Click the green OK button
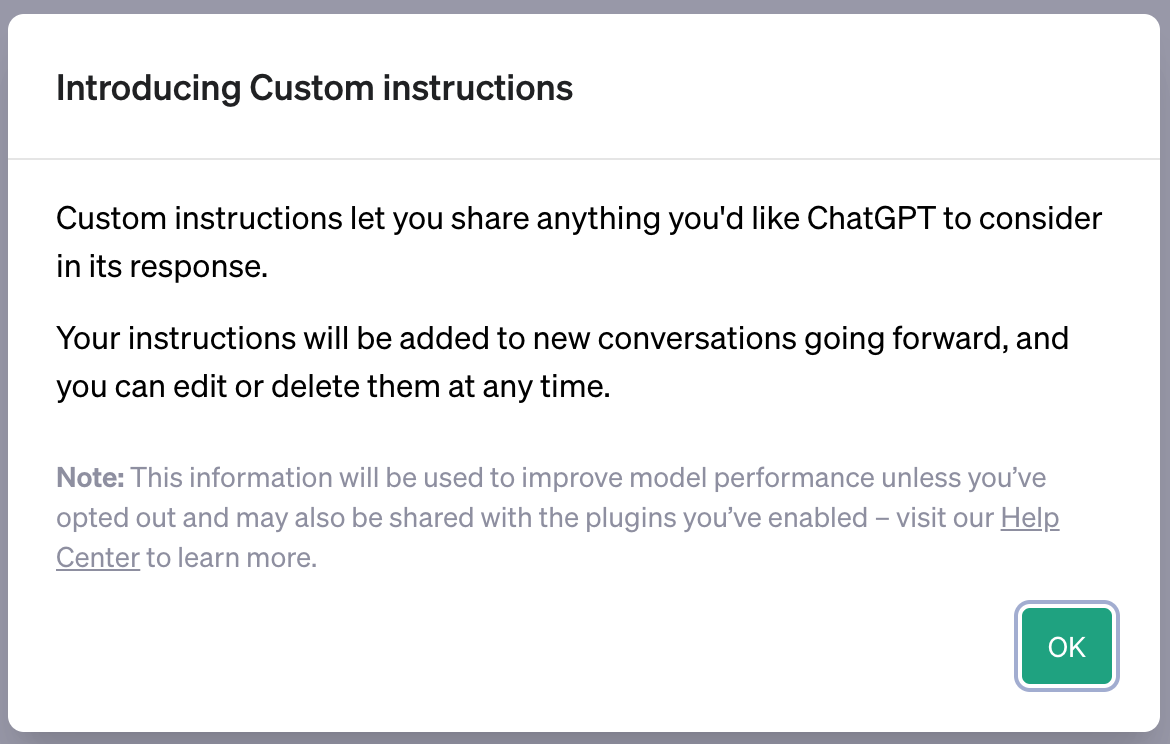Viewport: 1170px width, 744px height. [1066, 647]
